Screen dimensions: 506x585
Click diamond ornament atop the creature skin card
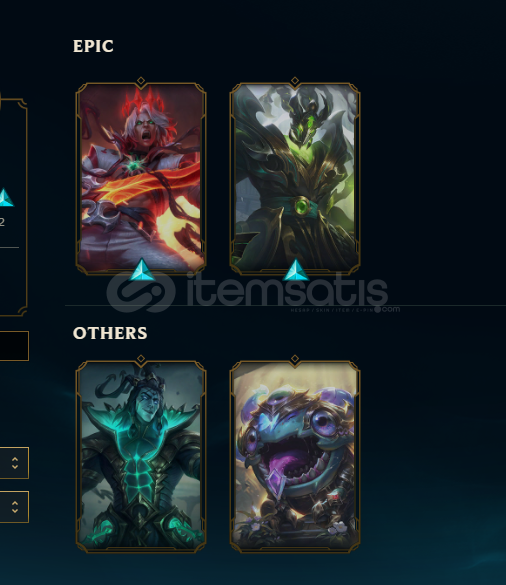pyautogui.click(x=295, y=359)
